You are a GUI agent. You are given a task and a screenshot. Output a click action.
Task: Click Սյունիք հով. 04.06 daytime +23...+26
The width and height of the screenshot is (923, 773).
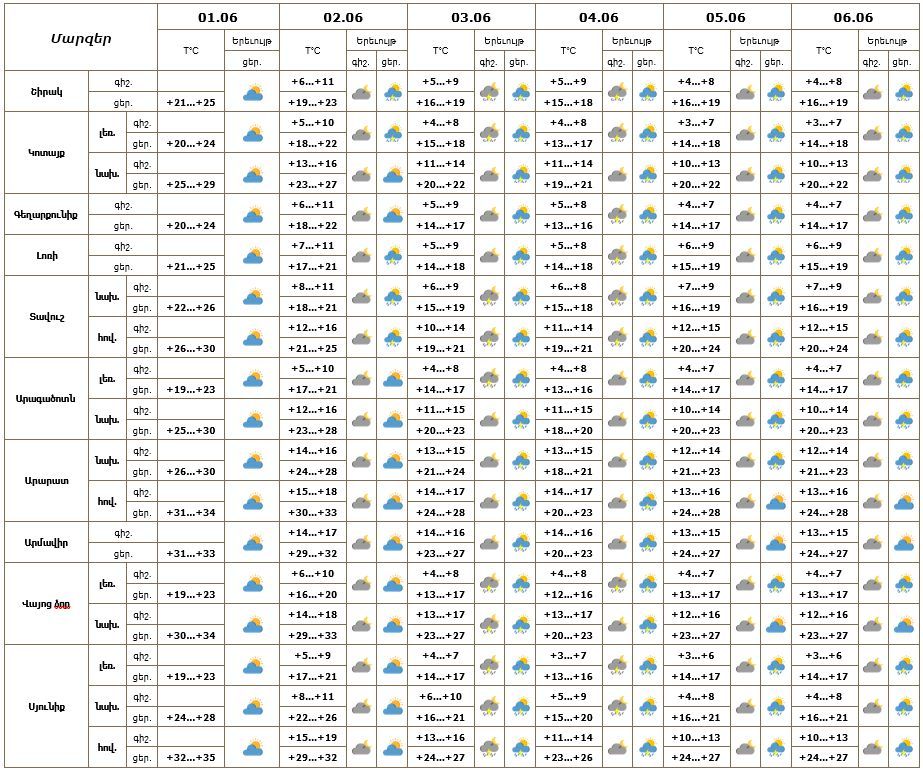click(569, 758)
